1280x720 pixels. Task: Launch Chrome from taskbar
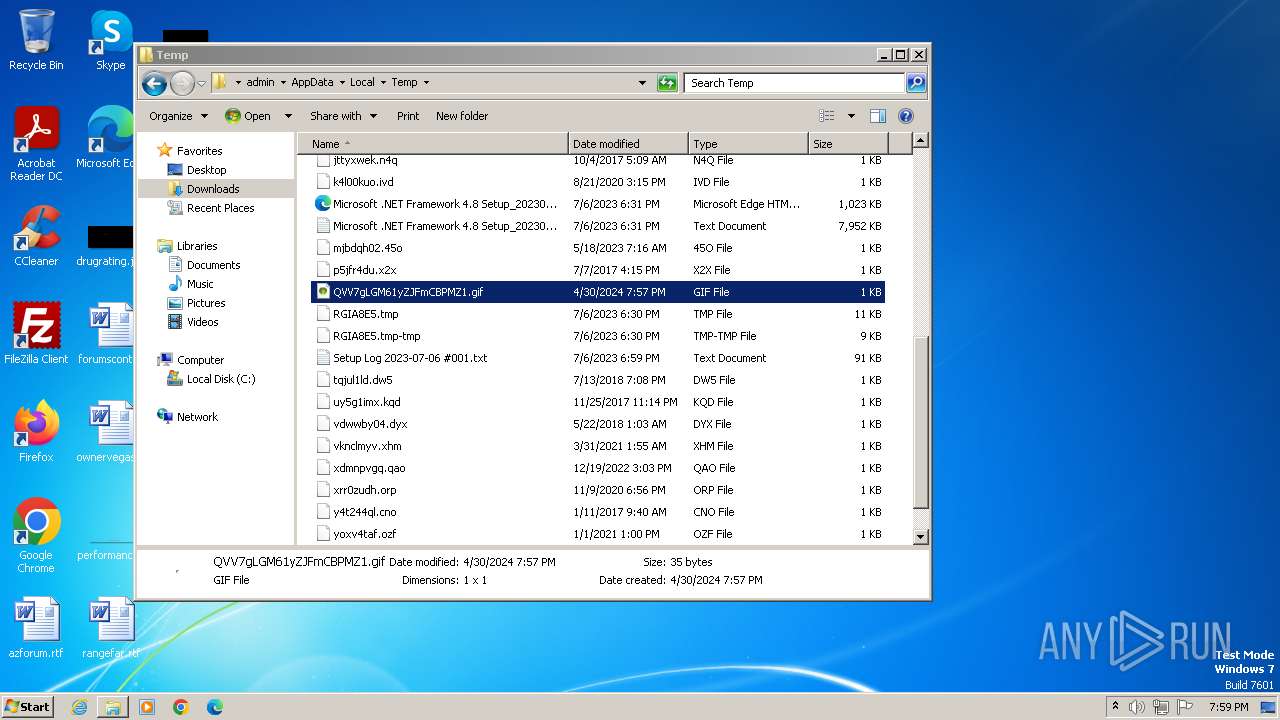click(x=181, y=707)
